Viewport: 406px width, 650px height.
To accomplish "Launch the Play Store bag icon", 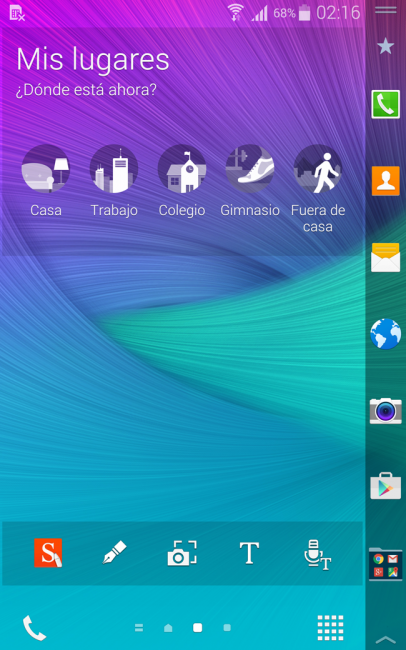I will (x=385, y=486).
